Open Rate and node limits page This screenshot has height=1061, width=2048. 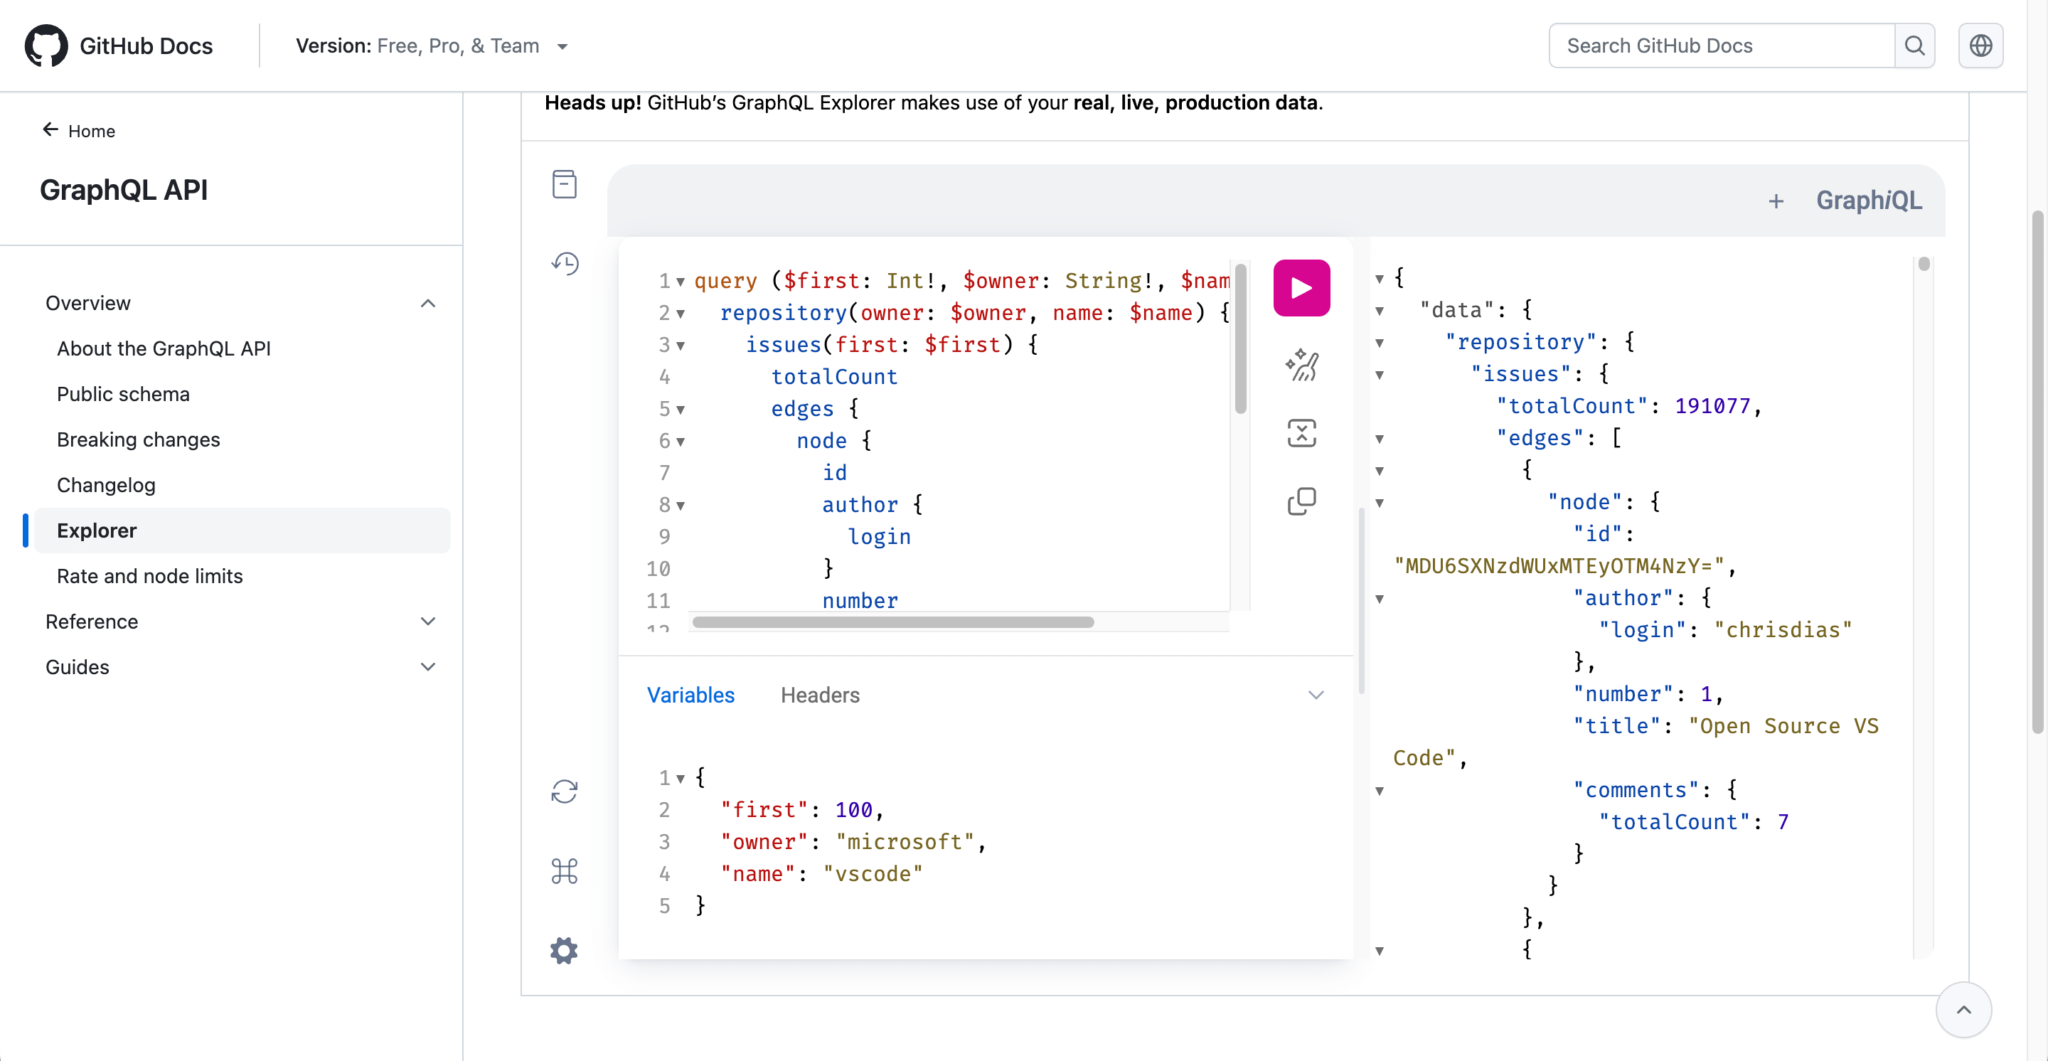(x=150, y=576)
